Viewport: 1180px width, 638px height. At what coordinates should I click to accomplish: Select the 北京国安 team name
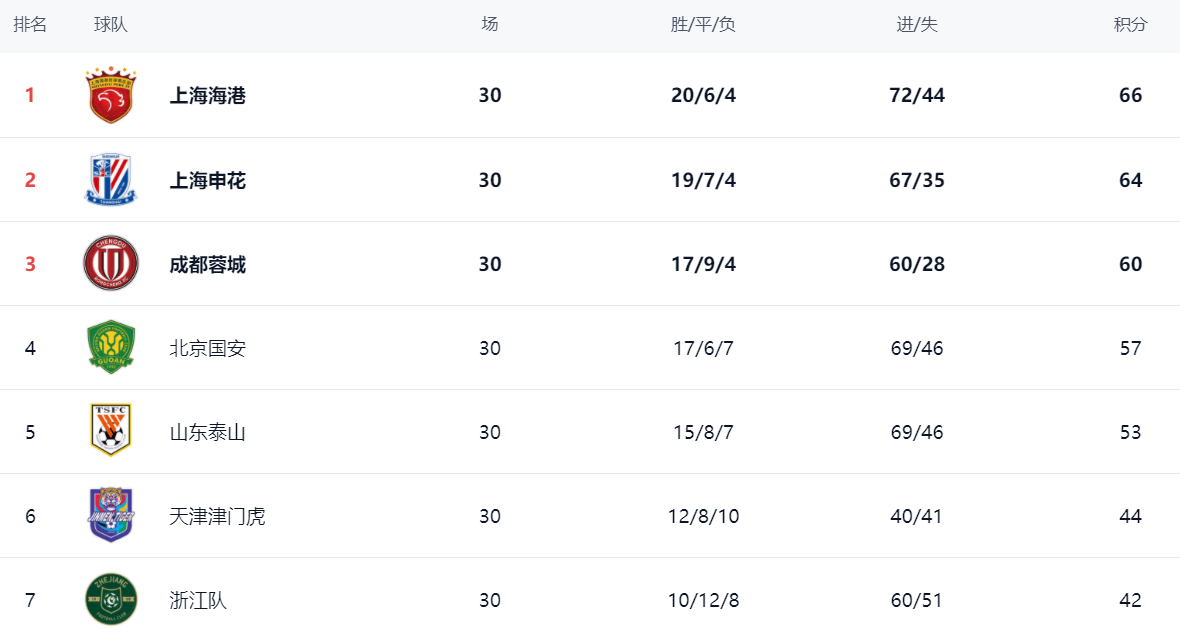tap(208, 348)
